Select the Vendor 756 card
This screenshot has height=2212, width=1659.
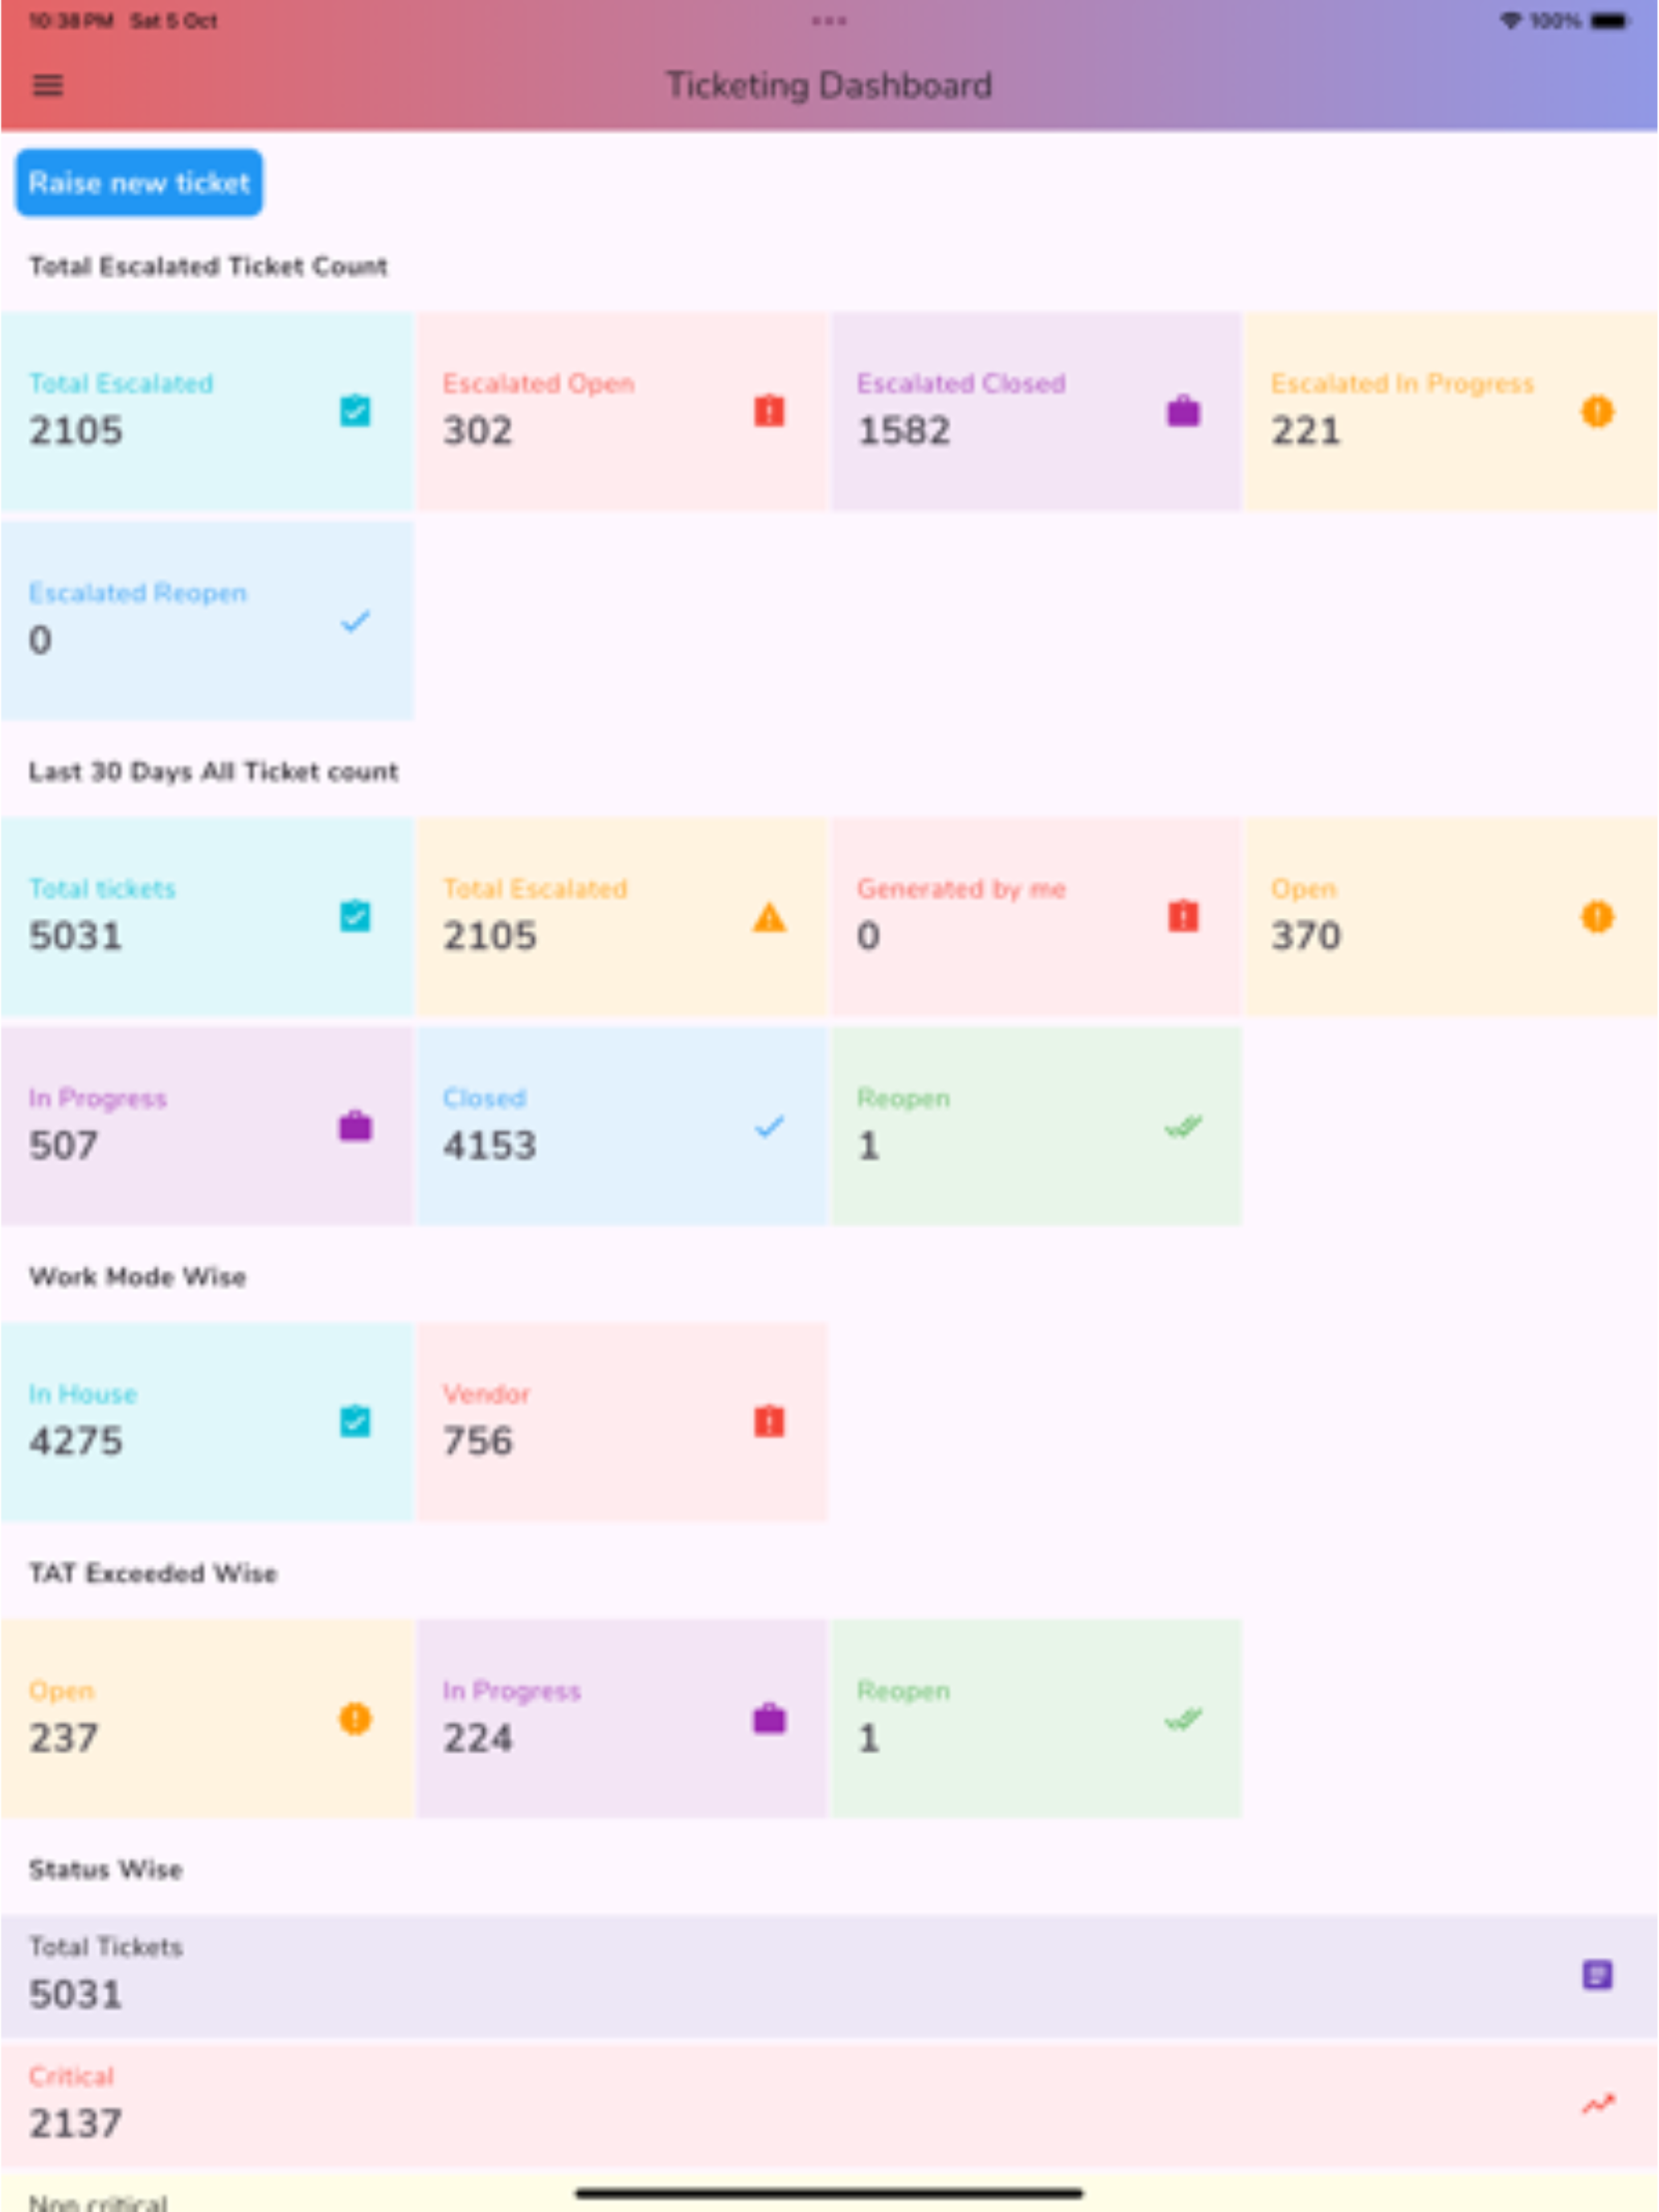(x=622, y=1421)
